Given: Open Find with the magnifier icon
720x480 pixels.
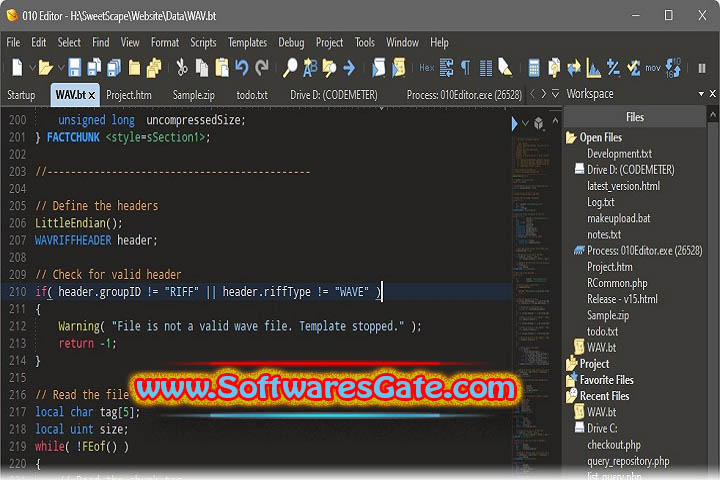Looking at the screenshot, I should pos(290,68).
